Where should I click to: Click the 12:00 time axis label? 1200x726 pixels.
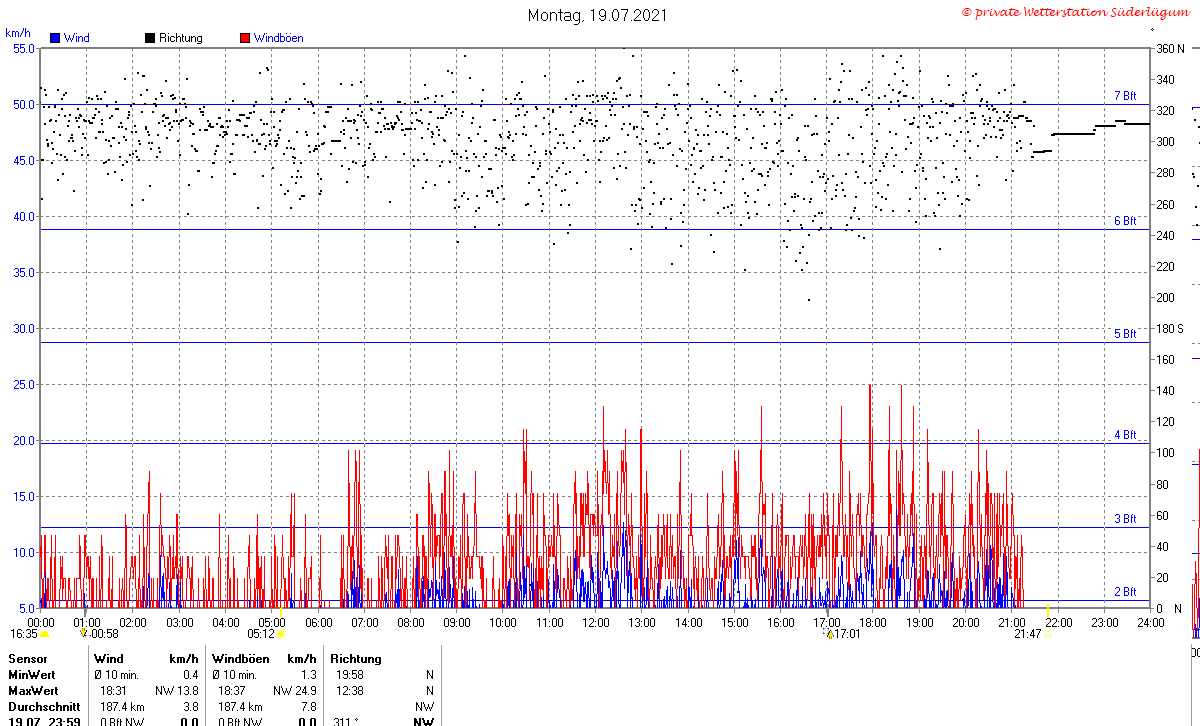click(596, 622)
